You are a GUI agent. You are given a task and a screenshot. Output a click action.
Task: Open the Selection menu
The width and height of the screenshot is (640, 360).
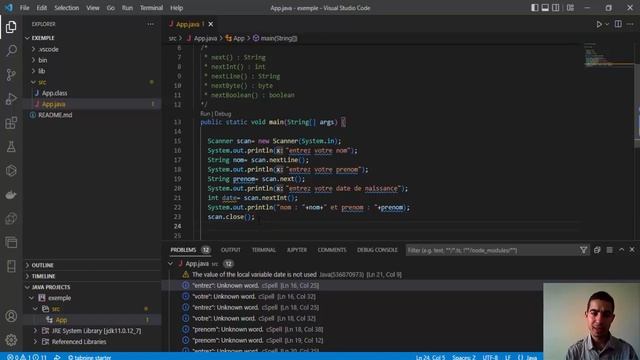click(67, 8)
